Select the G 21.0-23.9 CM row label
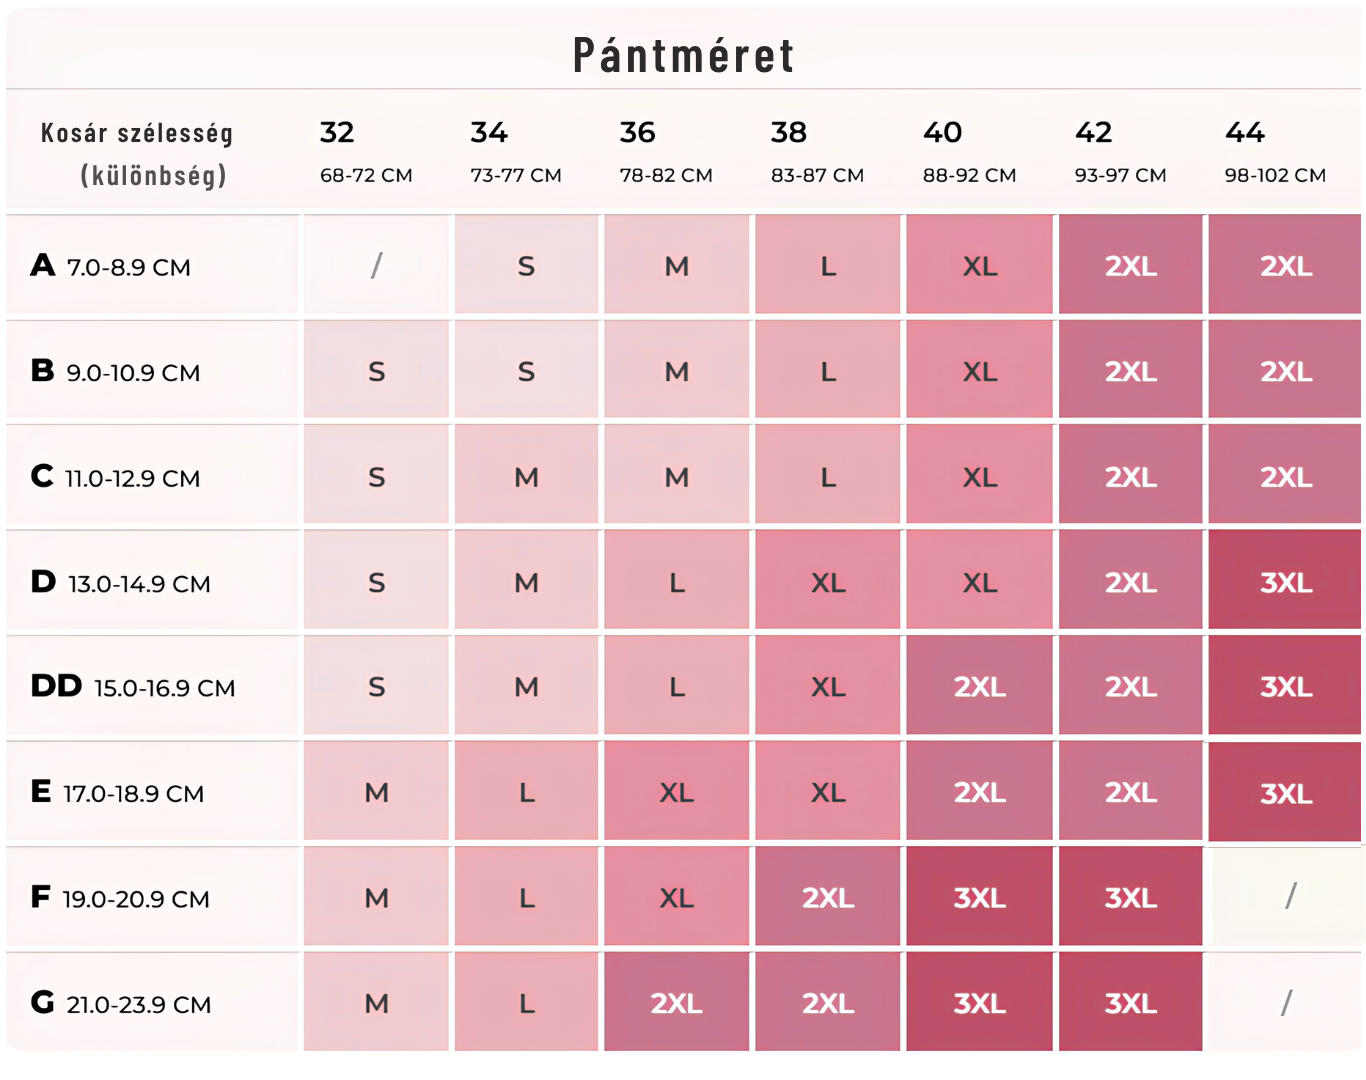 (x=121, y=1003)
